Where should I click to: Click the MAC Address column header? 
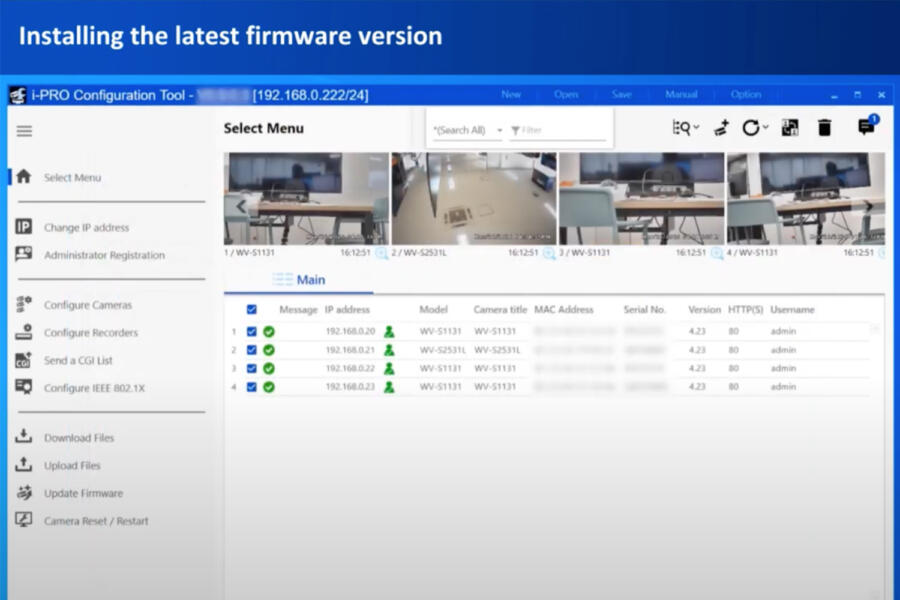point(564,309)
